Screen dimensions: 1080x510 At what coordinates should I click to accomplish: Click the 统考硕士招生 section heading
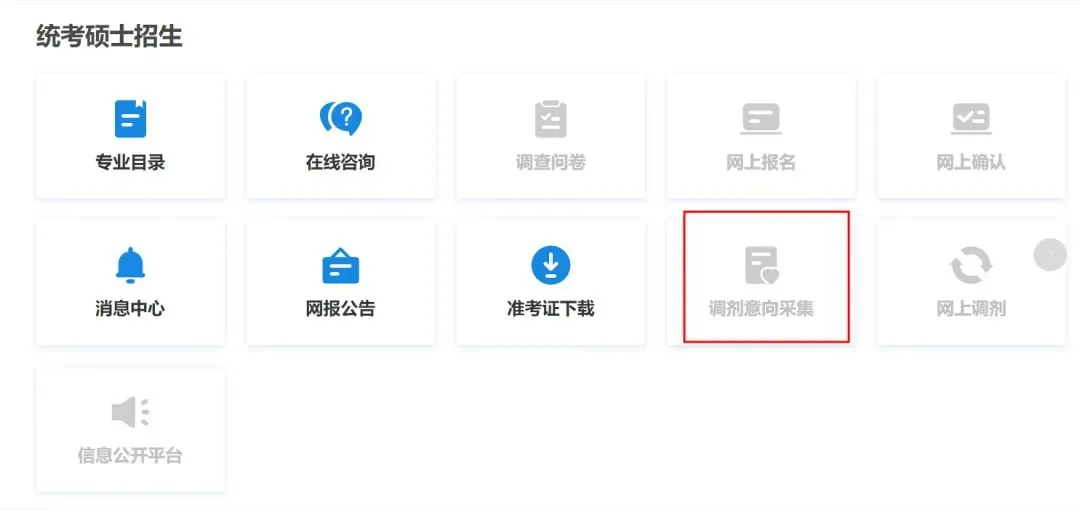(x=109, y=37)
